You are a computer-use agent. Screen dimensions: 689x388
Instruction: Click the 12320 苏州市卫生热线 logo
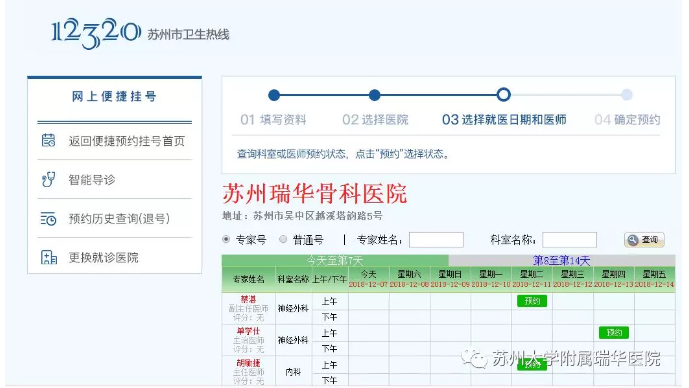(141, 33)
